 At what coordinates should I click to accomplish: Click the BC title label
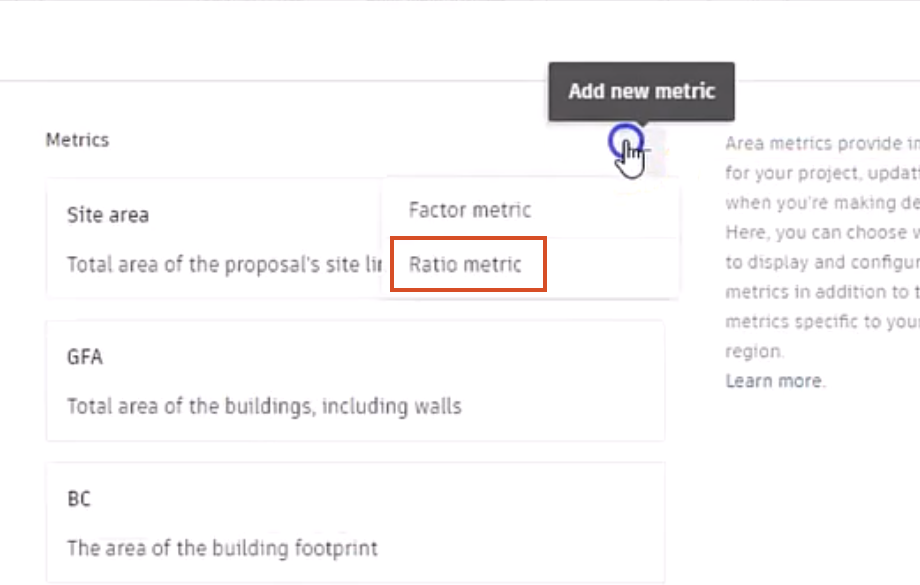(x=79, y=499)
